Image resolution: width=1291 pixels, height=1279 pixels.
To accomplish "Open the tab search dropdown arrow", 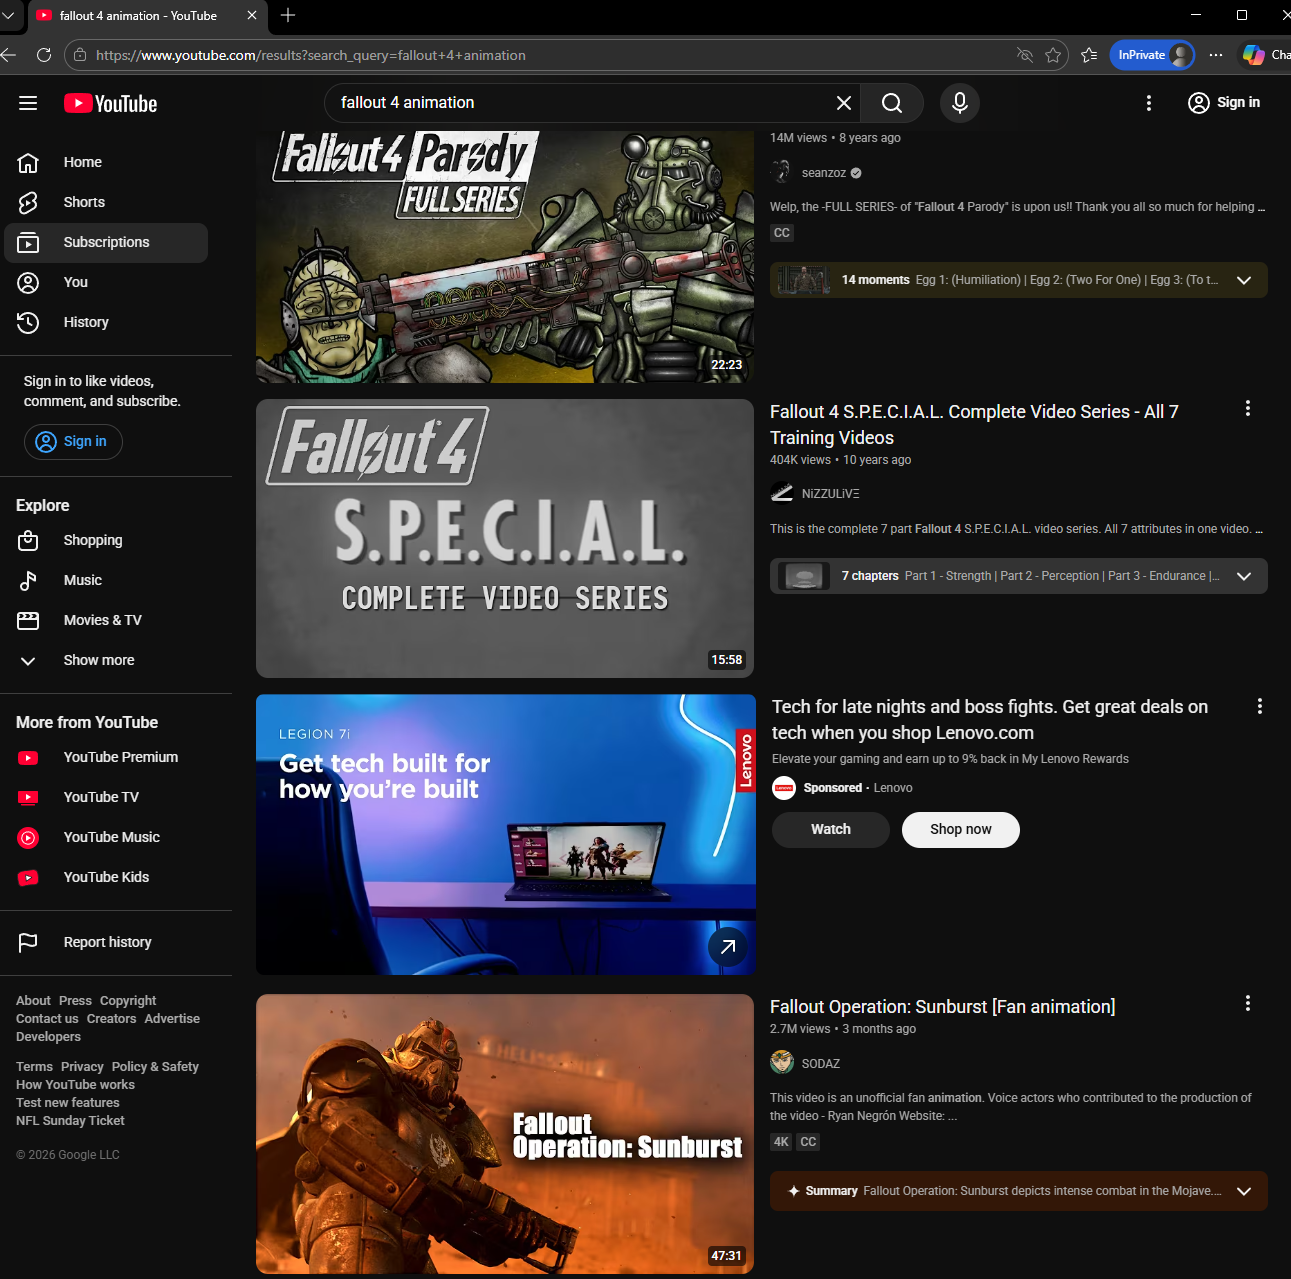I will (8, 15).
